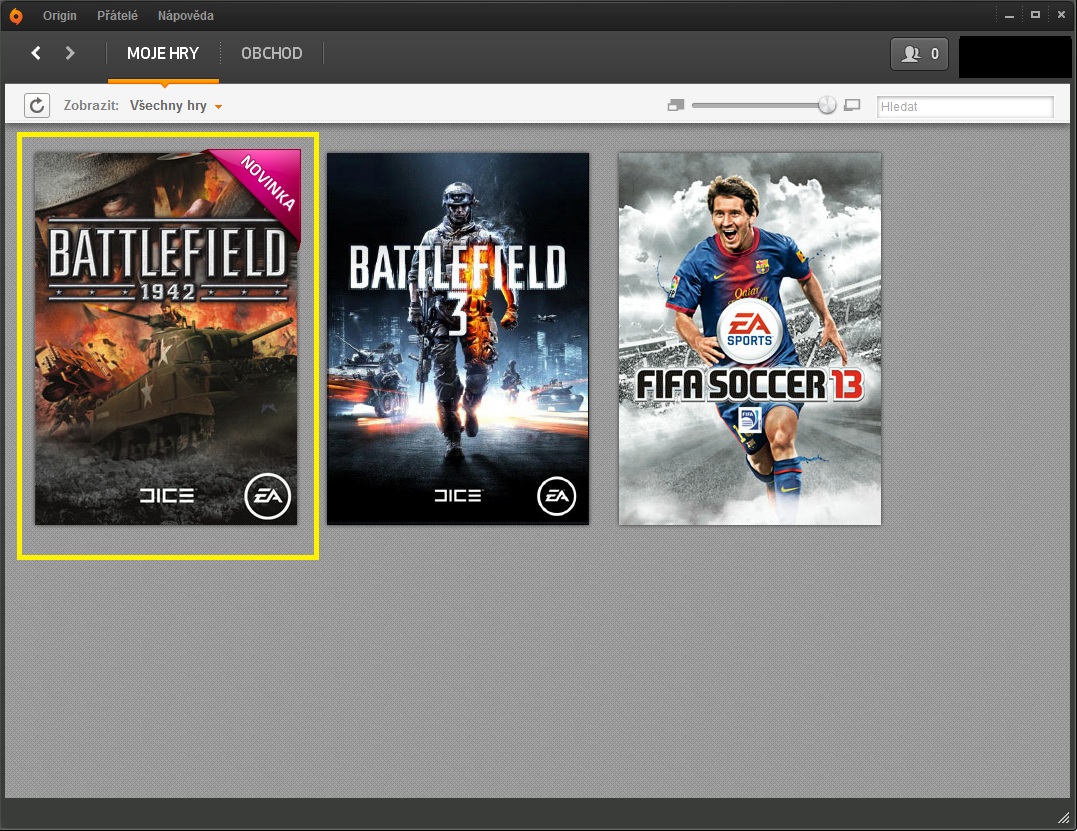Click the window resize grip
The image size is (1077, 831).
pos(1063,817)
